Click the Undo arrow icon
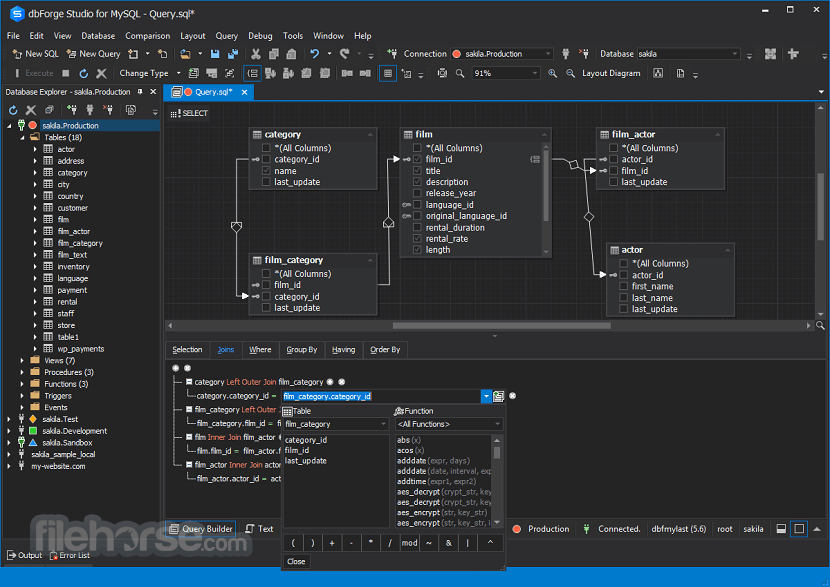 click(314, 54)
